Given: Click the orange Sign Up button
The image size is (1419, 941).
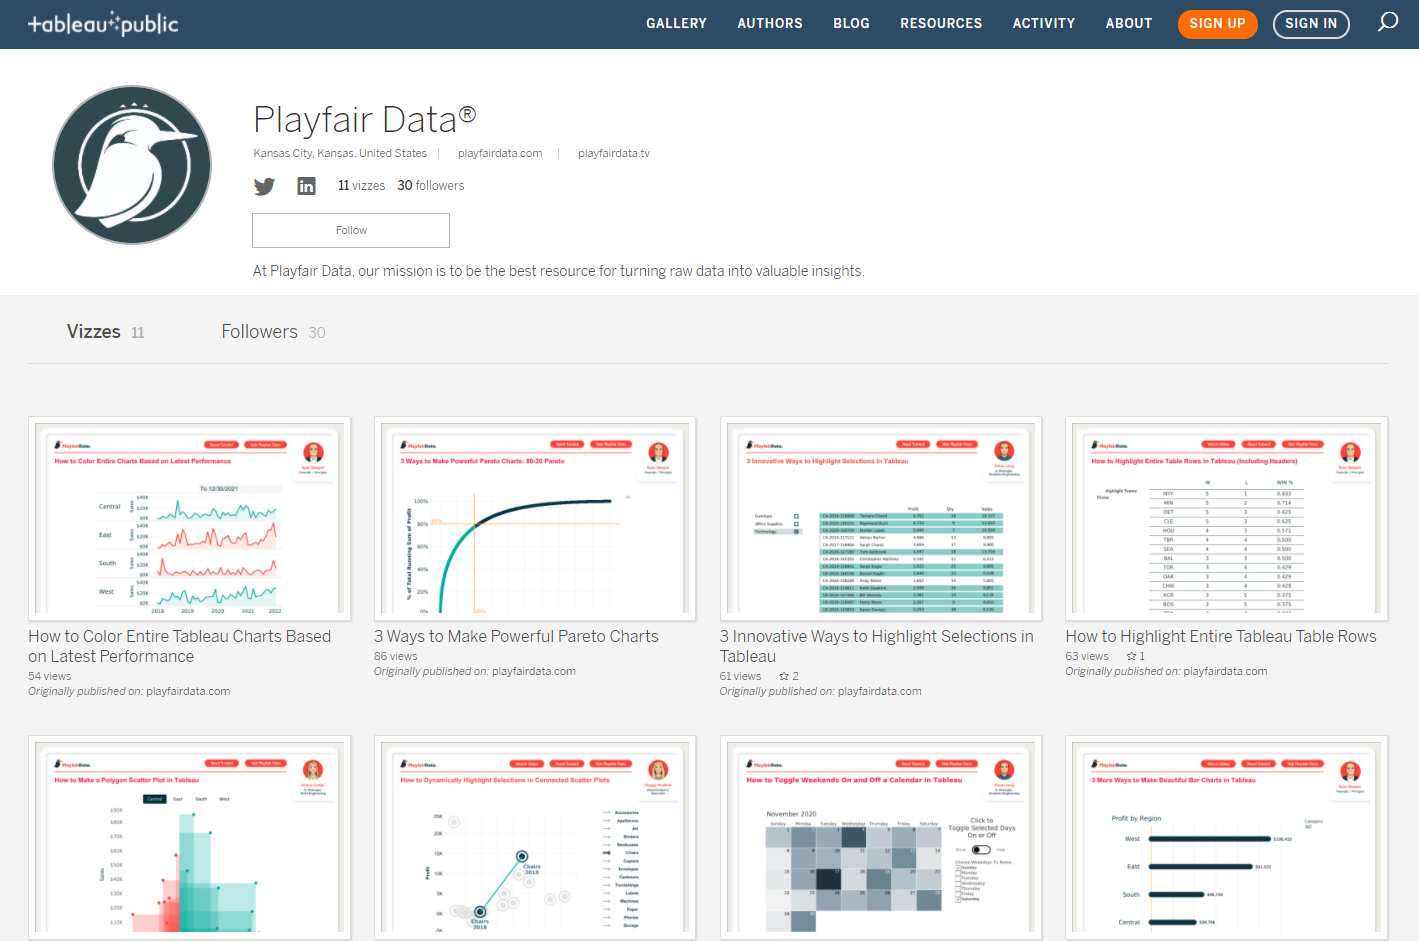Looking at the screenshot, I should coord(1217,24).
